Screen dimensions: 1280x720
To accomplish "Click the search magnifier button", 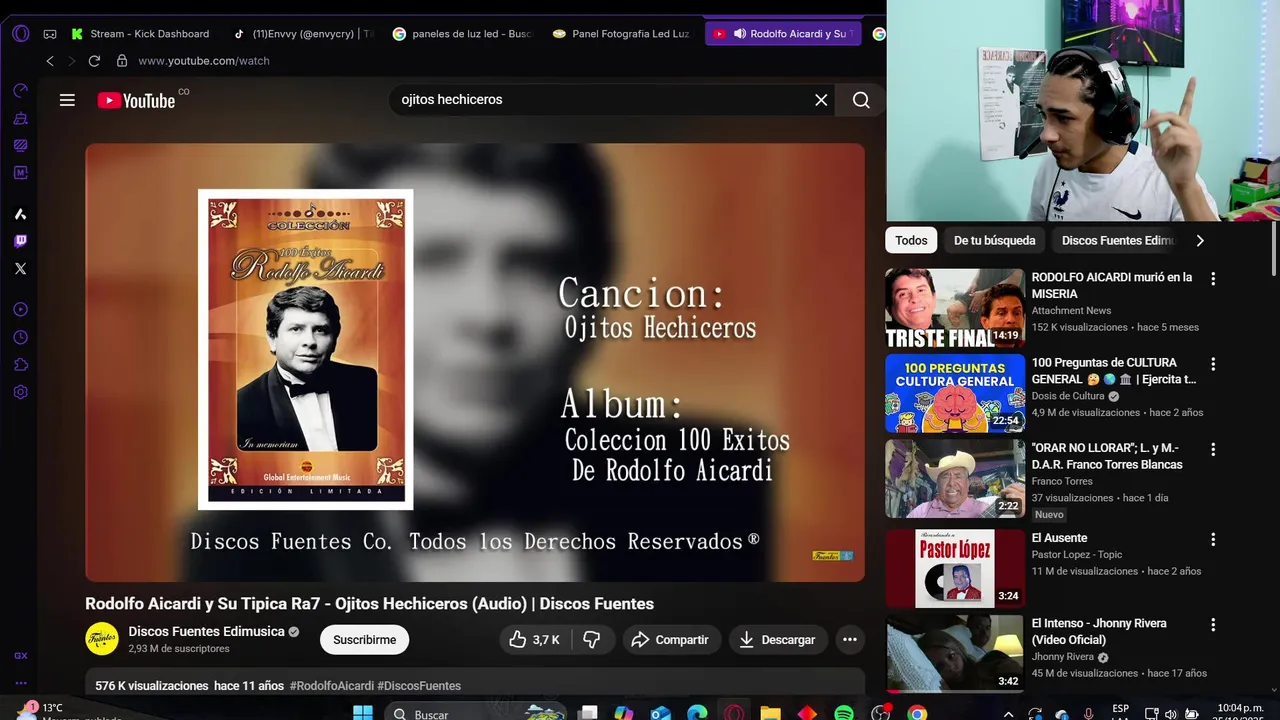I will [861, 100].
